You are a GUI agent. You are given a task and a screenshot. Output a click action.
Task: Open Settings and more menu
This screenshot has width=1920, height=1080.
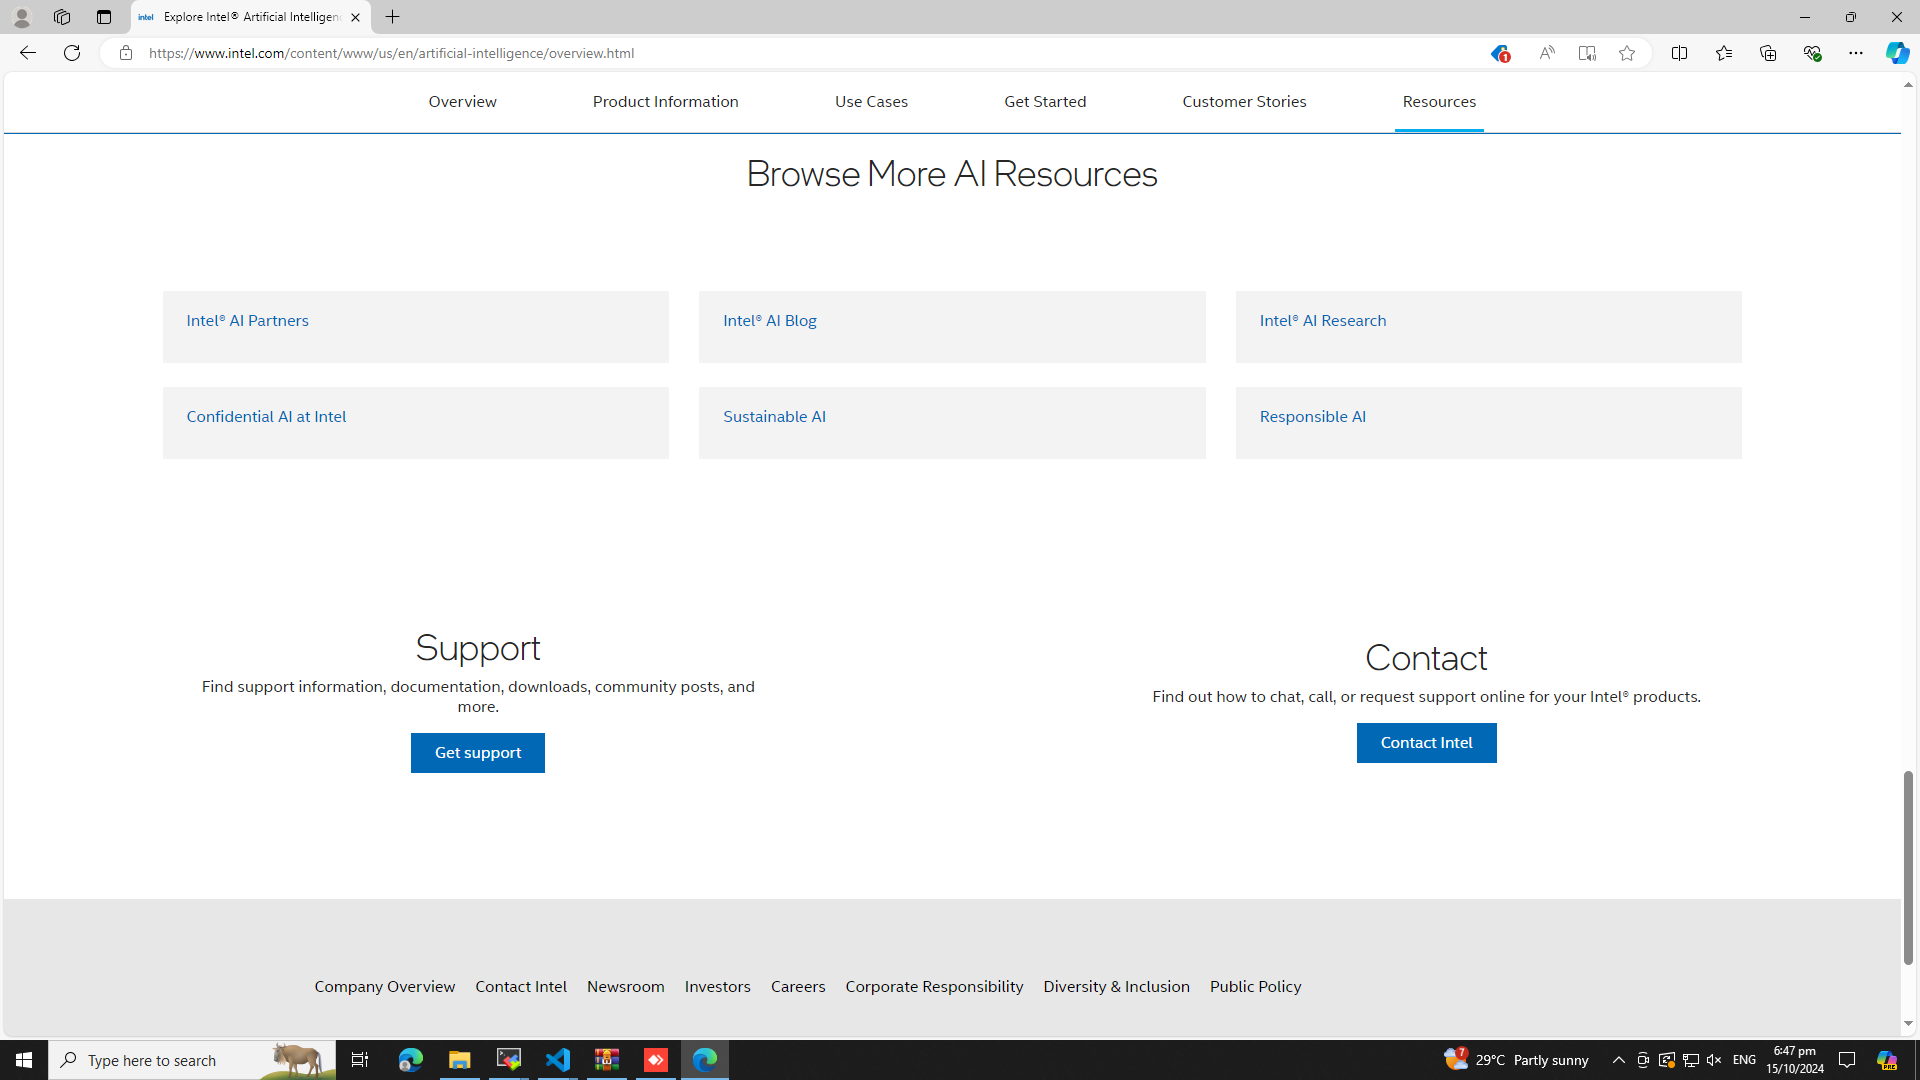pyautogui.click(x=1856, y=53)
